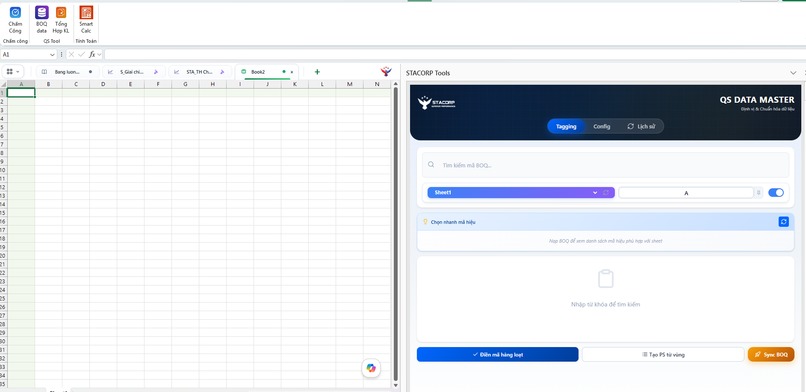This screenshot has height=392, width=806.
Task: Switch to the Config tab
Action: pyautogui.click(x=601, y=126)
